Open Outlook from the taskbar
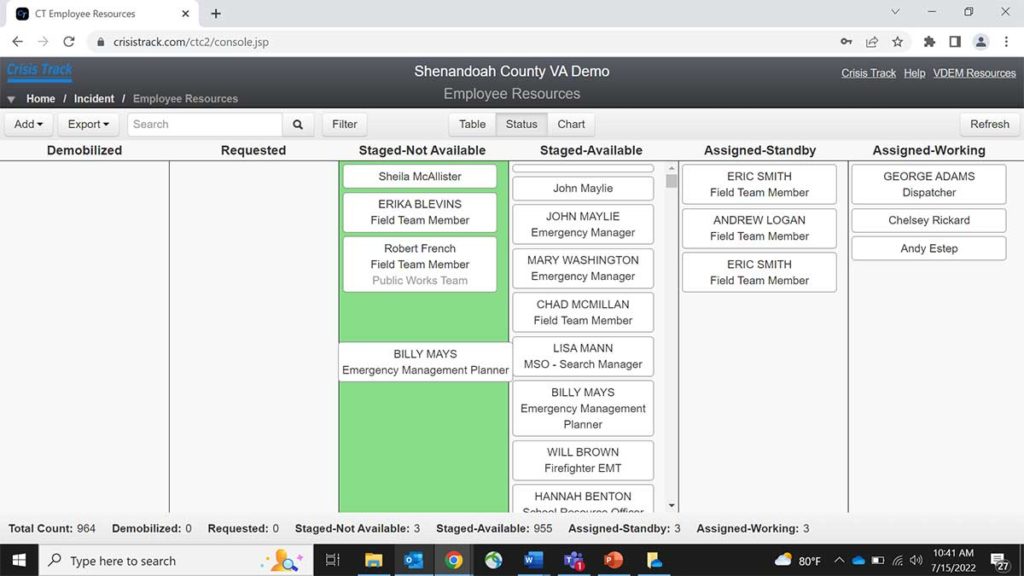The image size is (1024, 576). 413,560
